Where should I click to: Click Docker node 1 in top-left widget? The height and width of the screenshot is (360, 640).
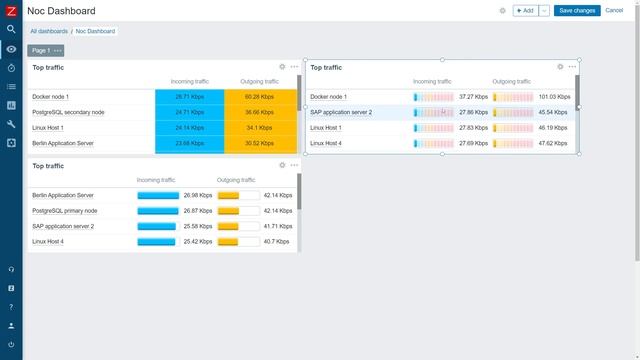(51, 97)
